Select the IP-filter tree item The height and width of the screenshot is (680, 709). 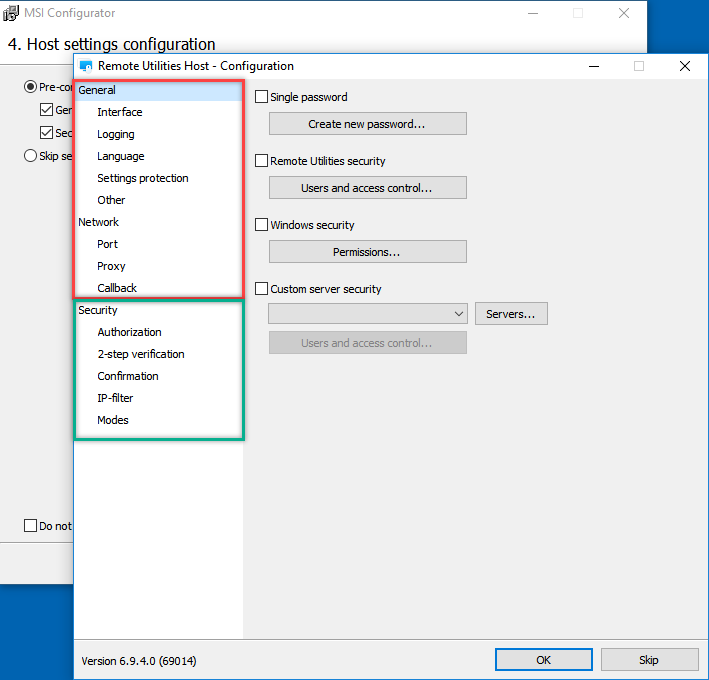coord(115,398)
